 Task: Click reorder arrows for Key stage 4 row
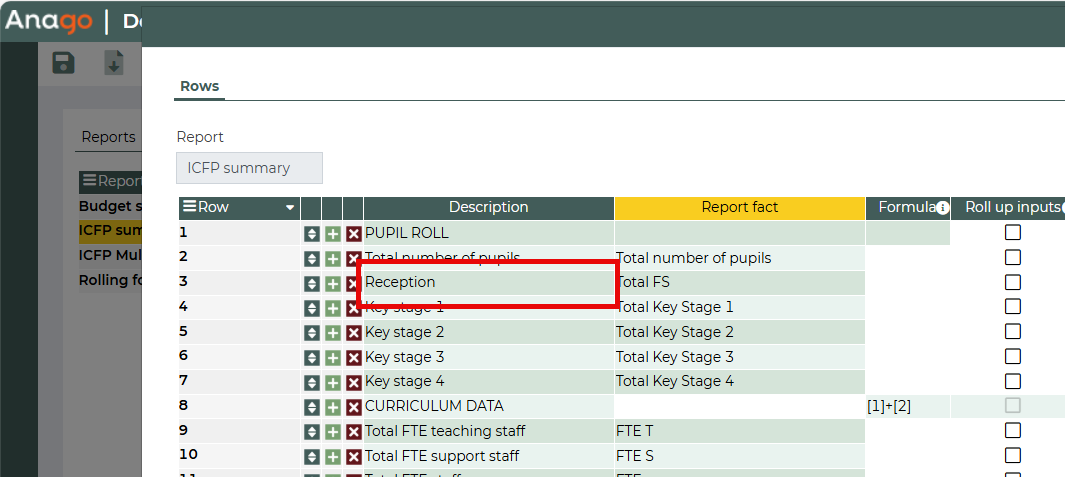pos(312,382)
